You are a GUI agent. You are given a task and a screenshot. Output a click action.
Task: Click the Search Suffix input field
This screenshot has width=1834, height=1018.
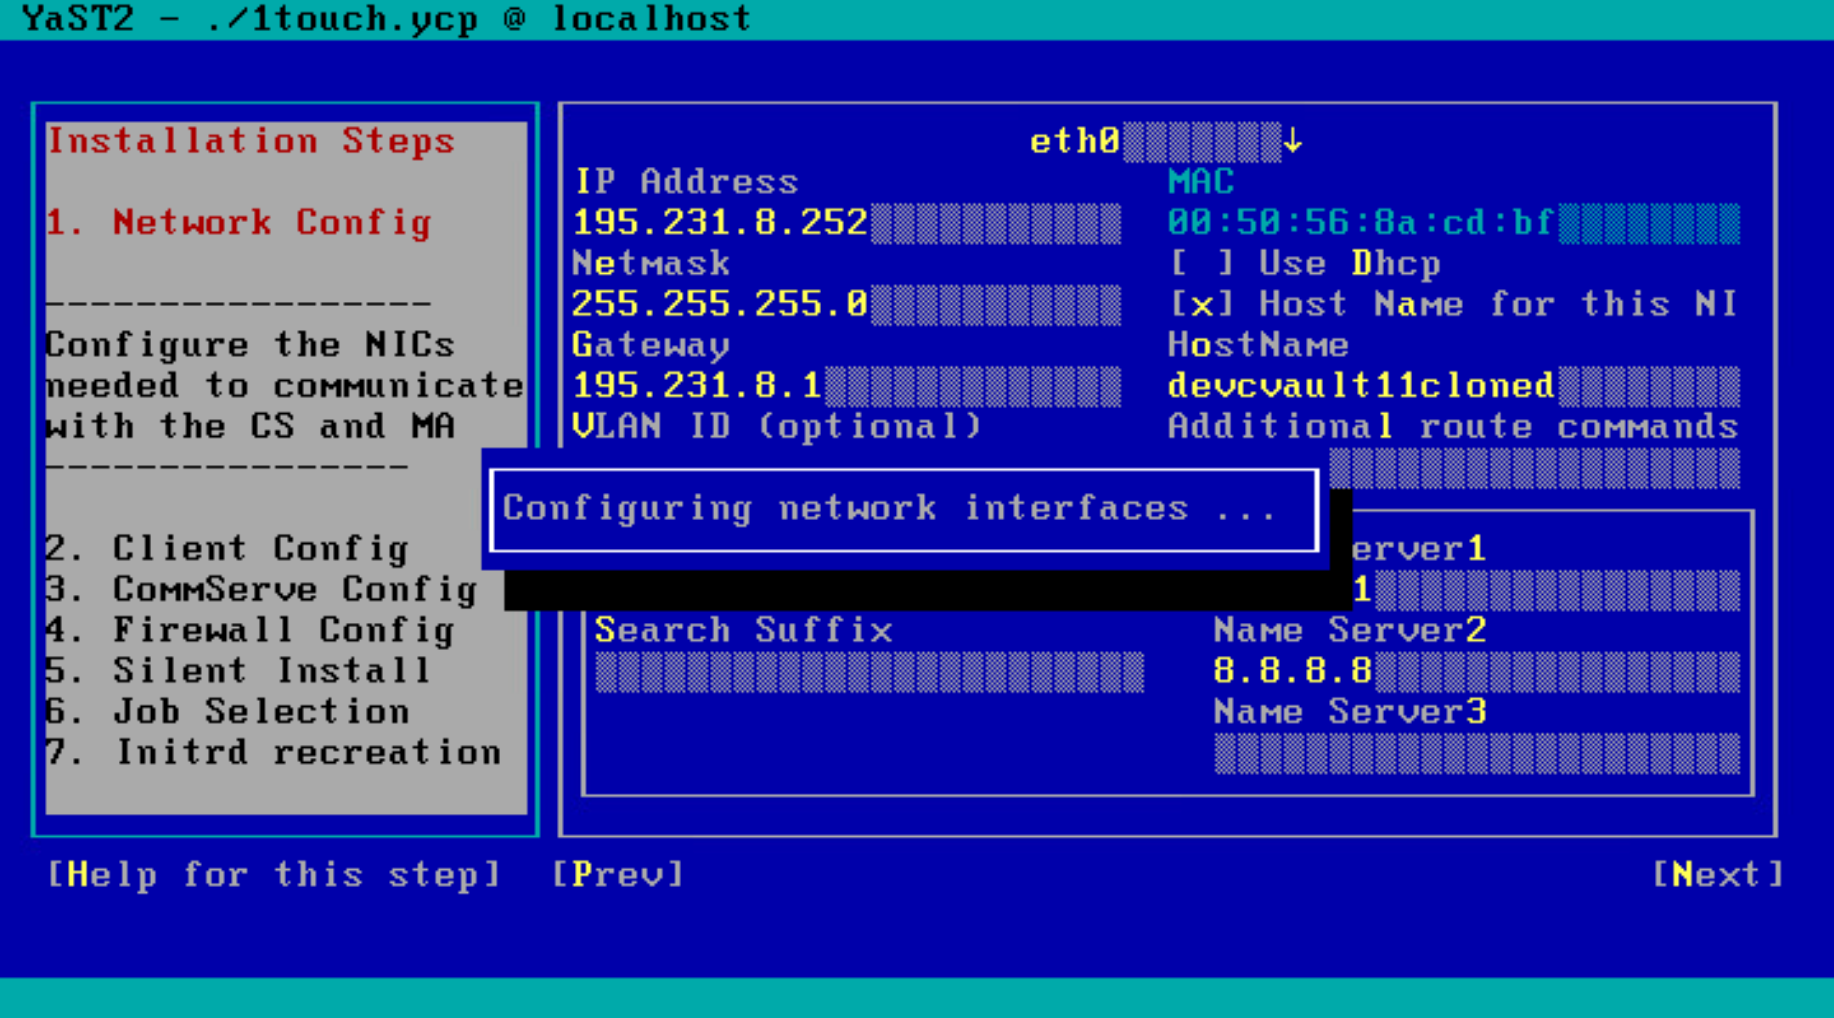(x=869, y=672)
